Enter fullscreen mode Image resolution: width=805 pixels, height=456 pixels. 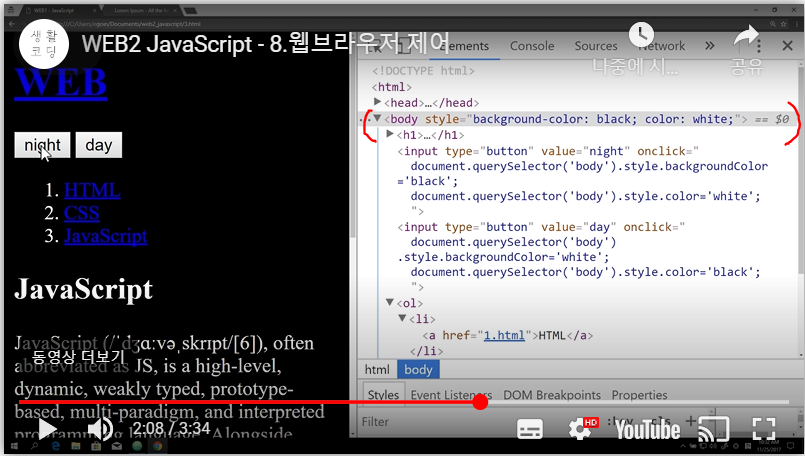764,429
